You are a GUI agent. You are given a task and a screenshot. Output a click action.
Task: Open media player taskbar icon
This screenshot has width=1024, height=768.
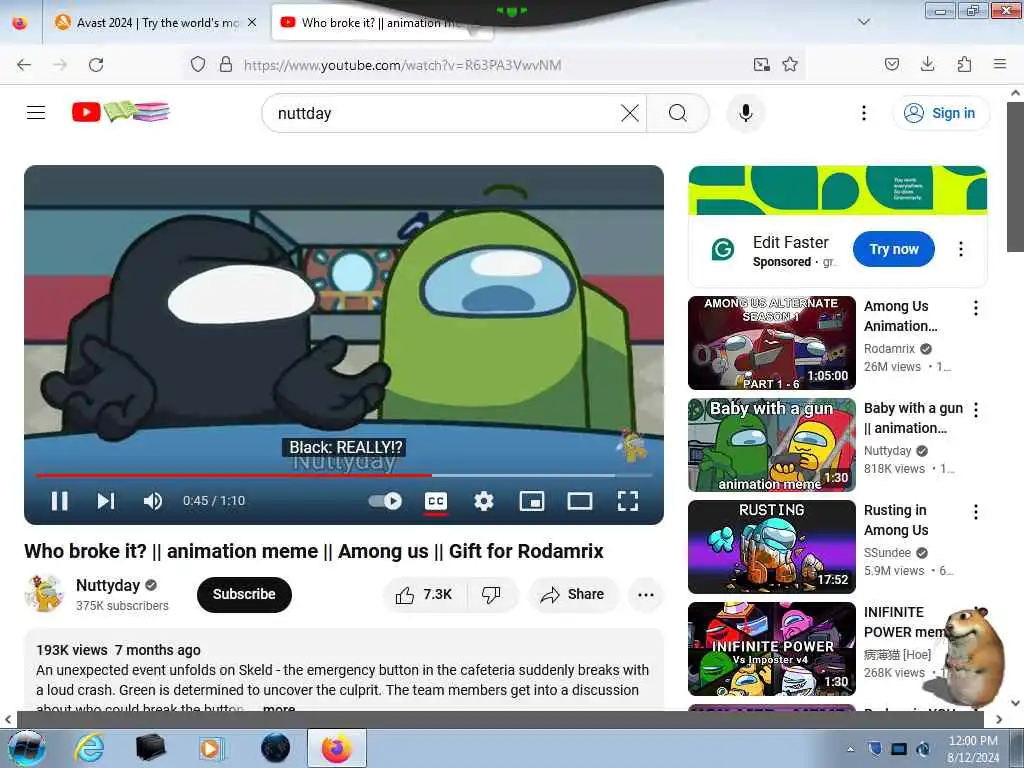(210, 748)
